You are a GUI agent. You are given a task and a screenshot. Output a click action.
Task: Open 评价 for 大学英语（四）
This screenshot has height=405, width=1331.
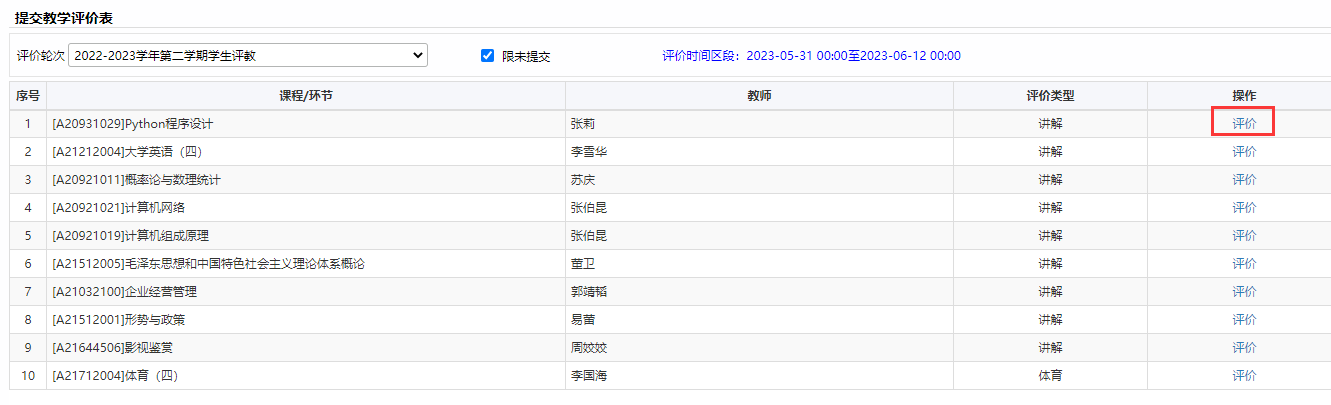click(x=1244, y=152)
